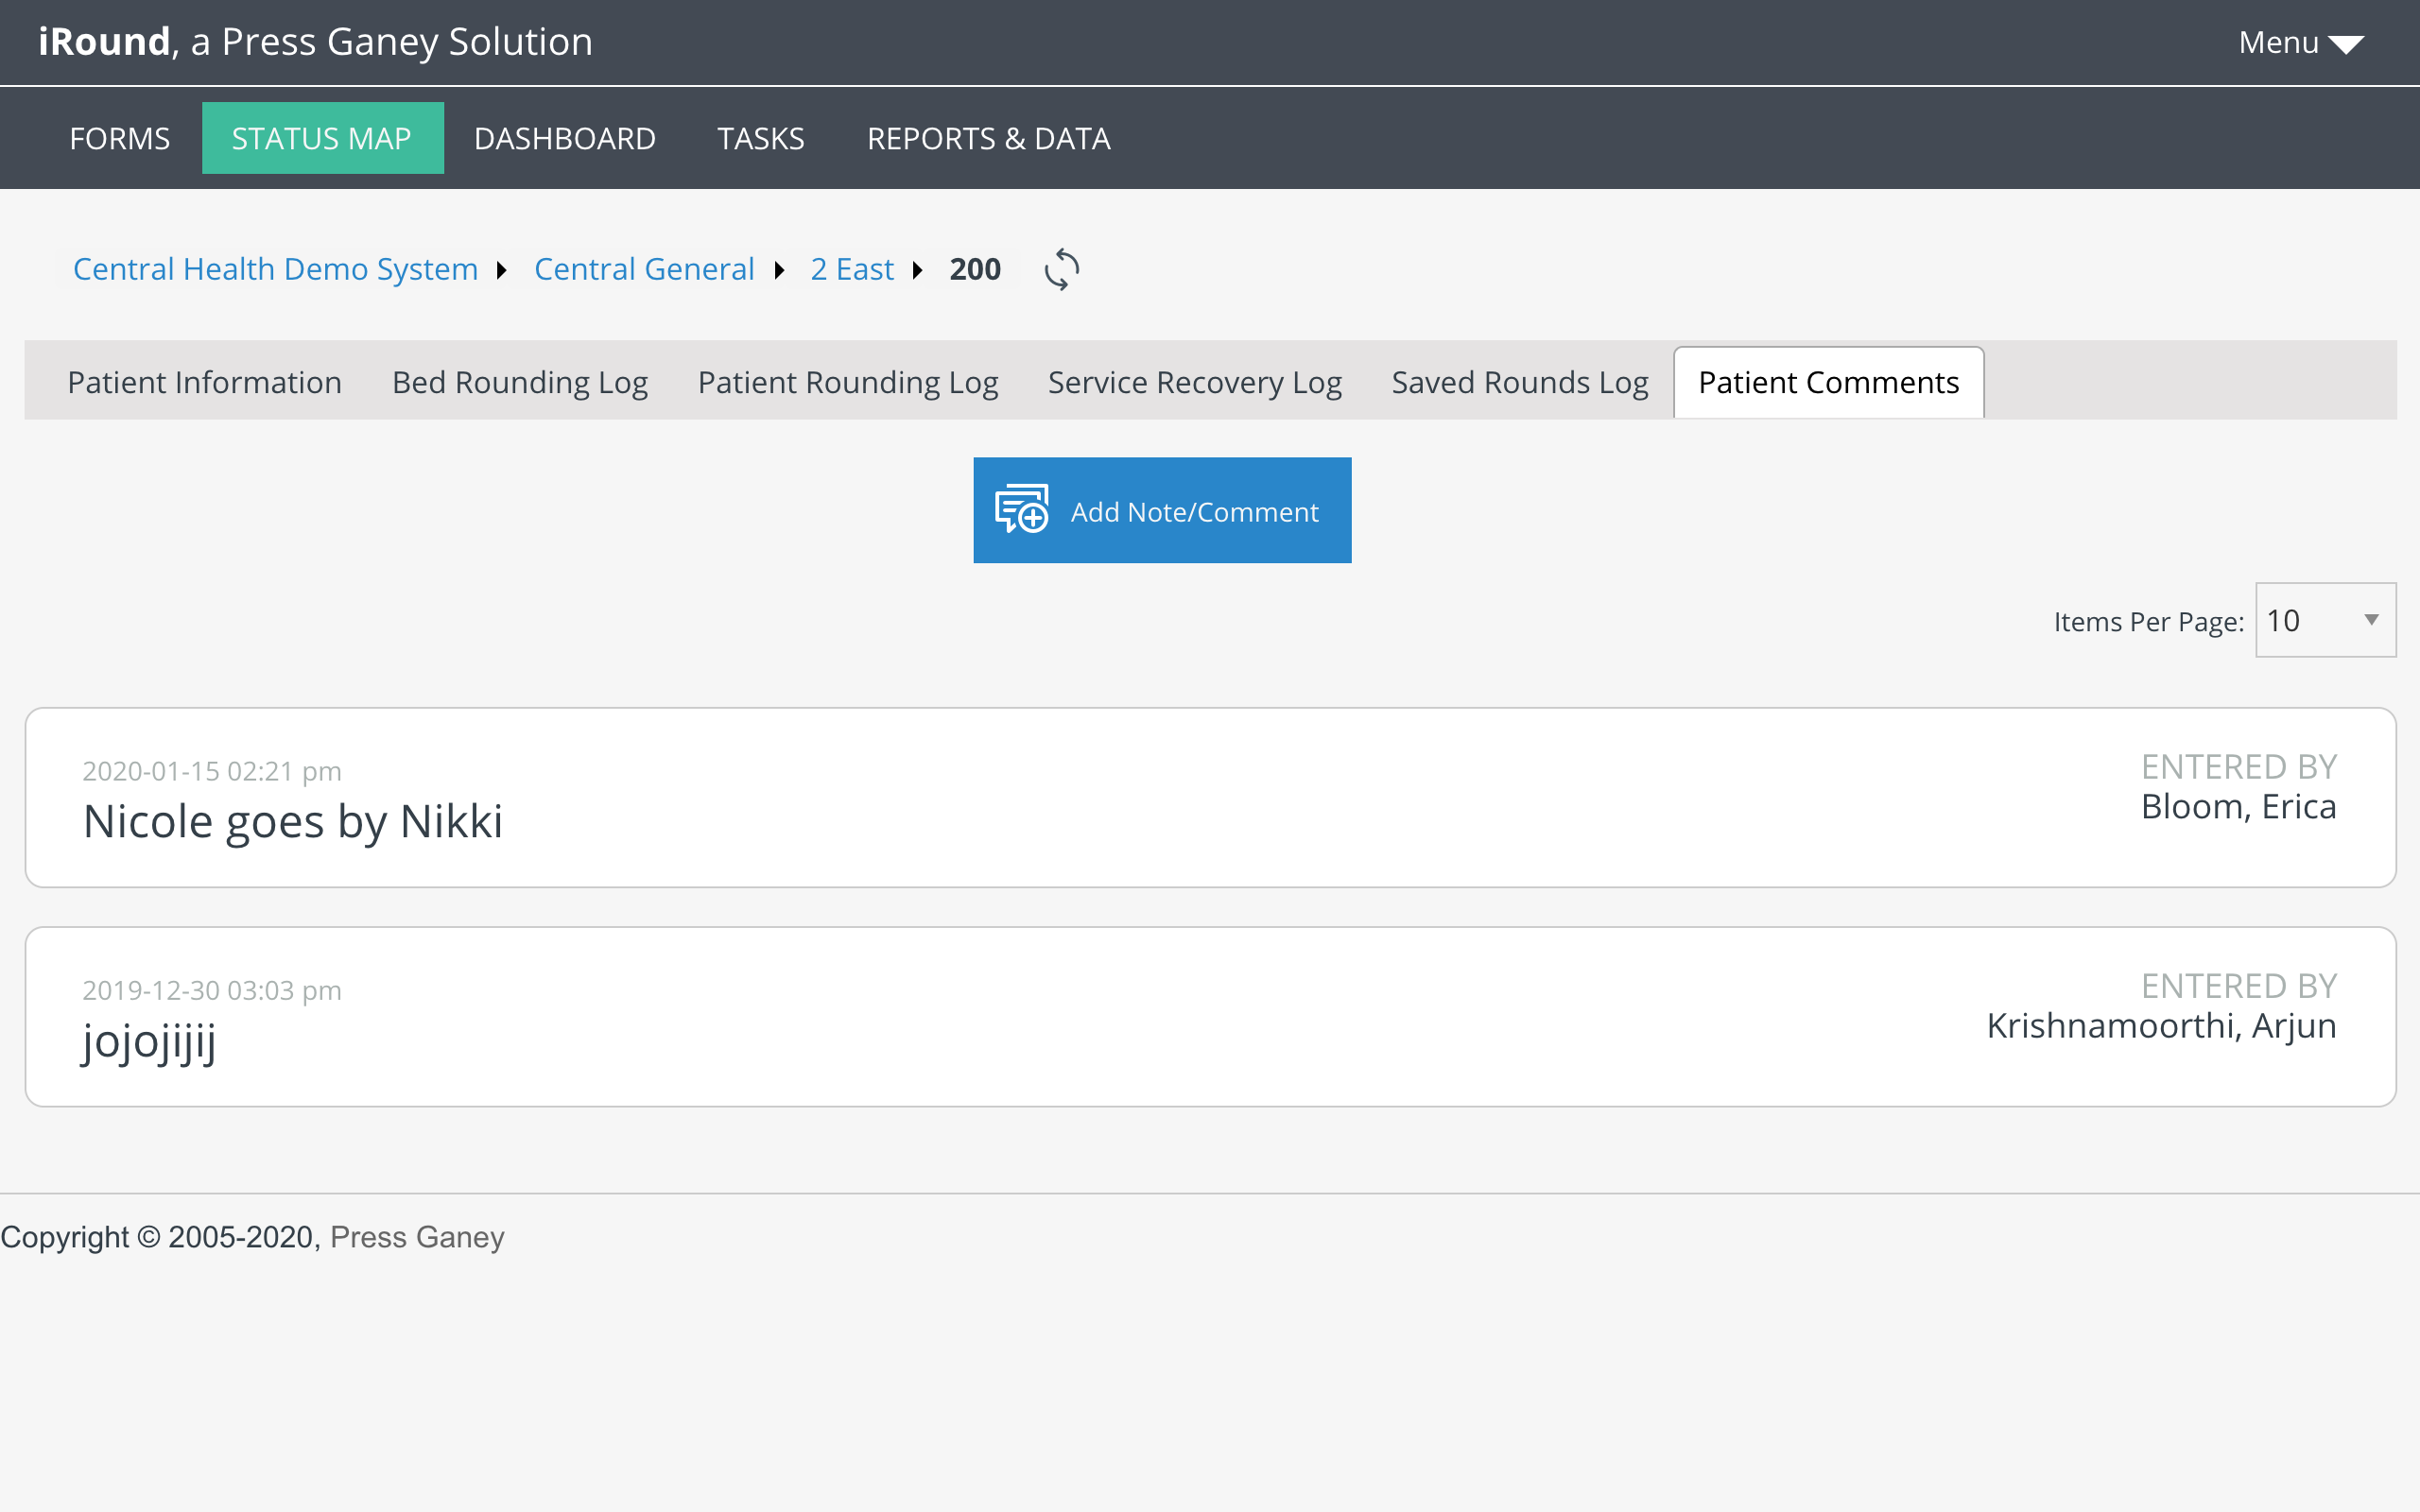Click the Add Note/Comment button
The height and width of the screenshot is (1512, 2420).
[1162, 510]
